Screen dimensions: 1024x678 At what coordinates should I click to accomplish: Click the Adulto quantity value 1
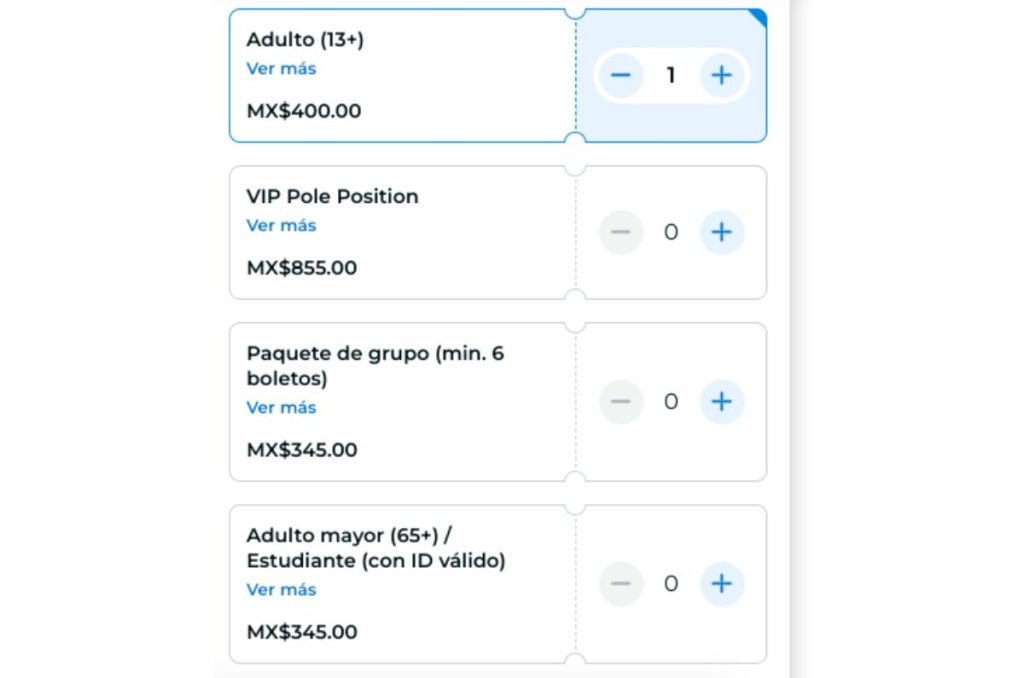(x=671, y=75)
